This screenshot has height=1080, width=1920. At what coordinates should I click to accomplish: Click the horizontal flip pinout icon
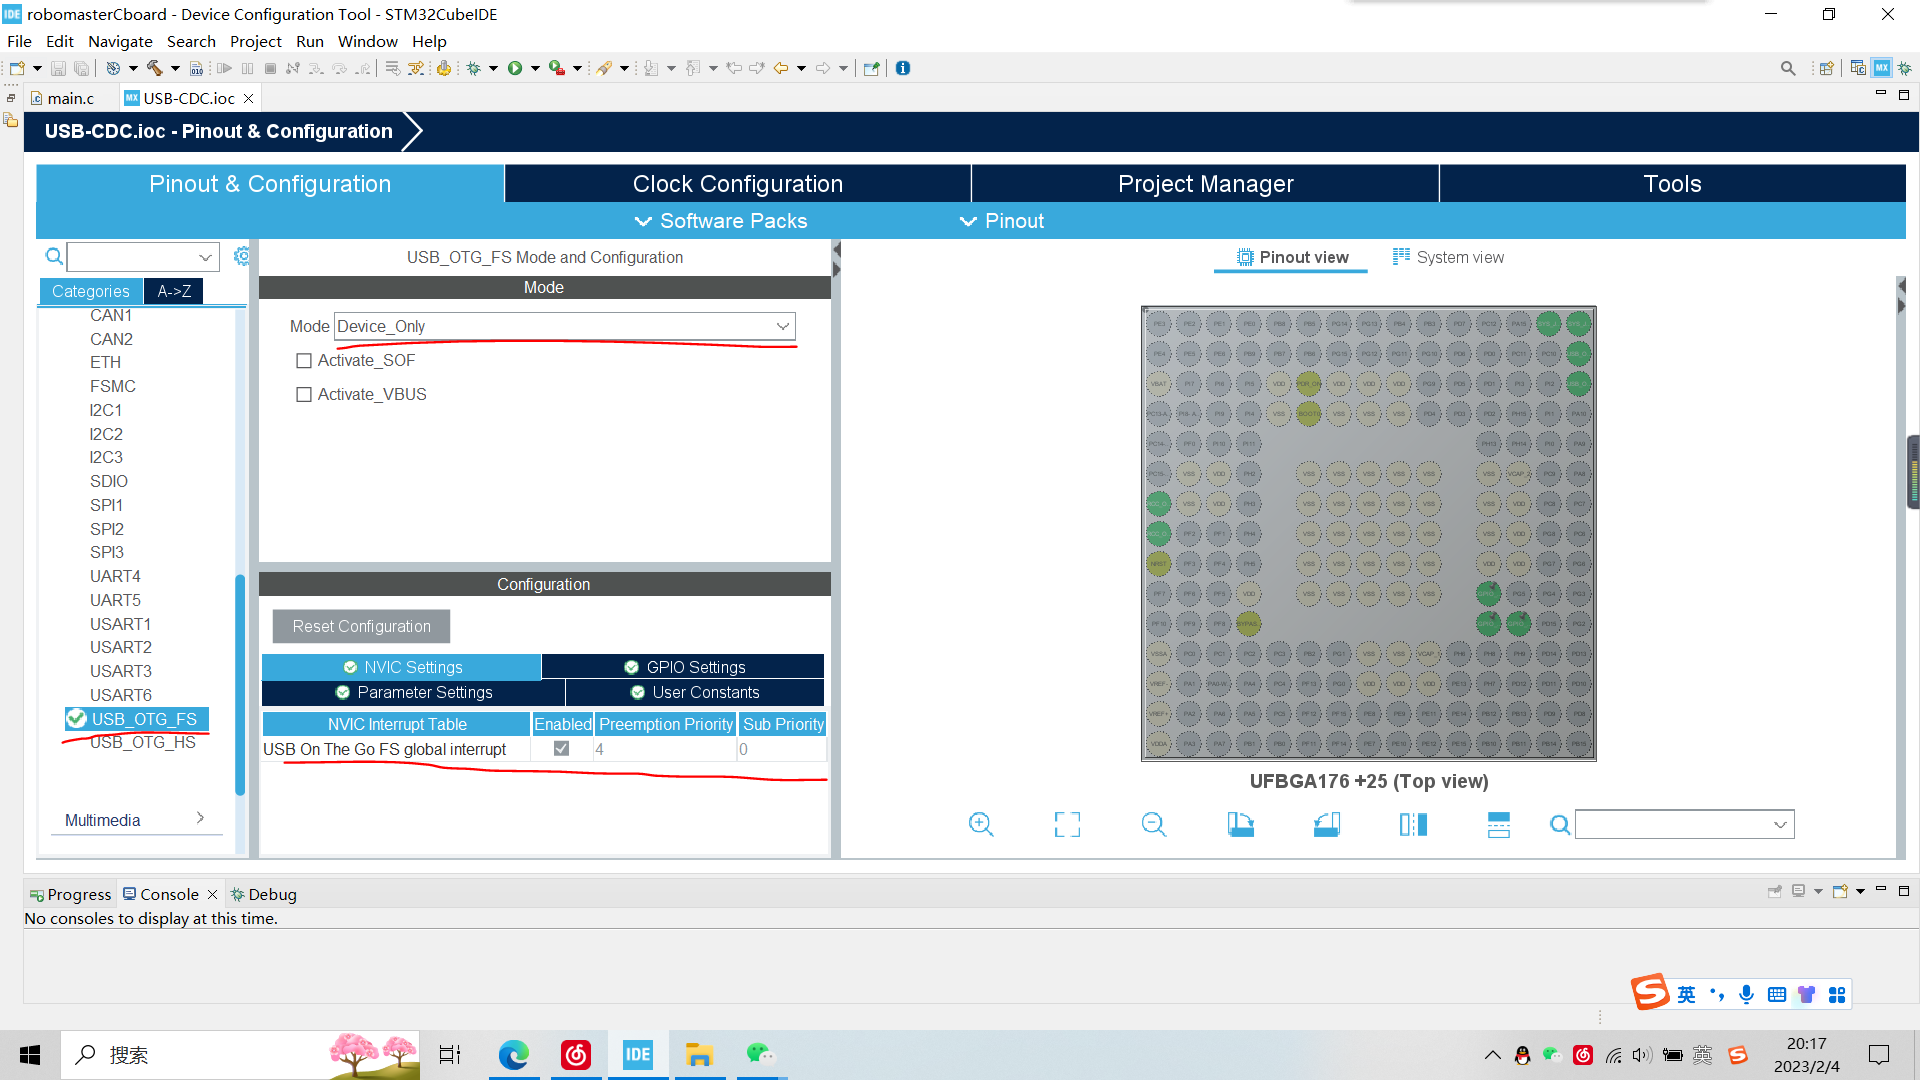pyautogui.click(x=1413, y=824)
